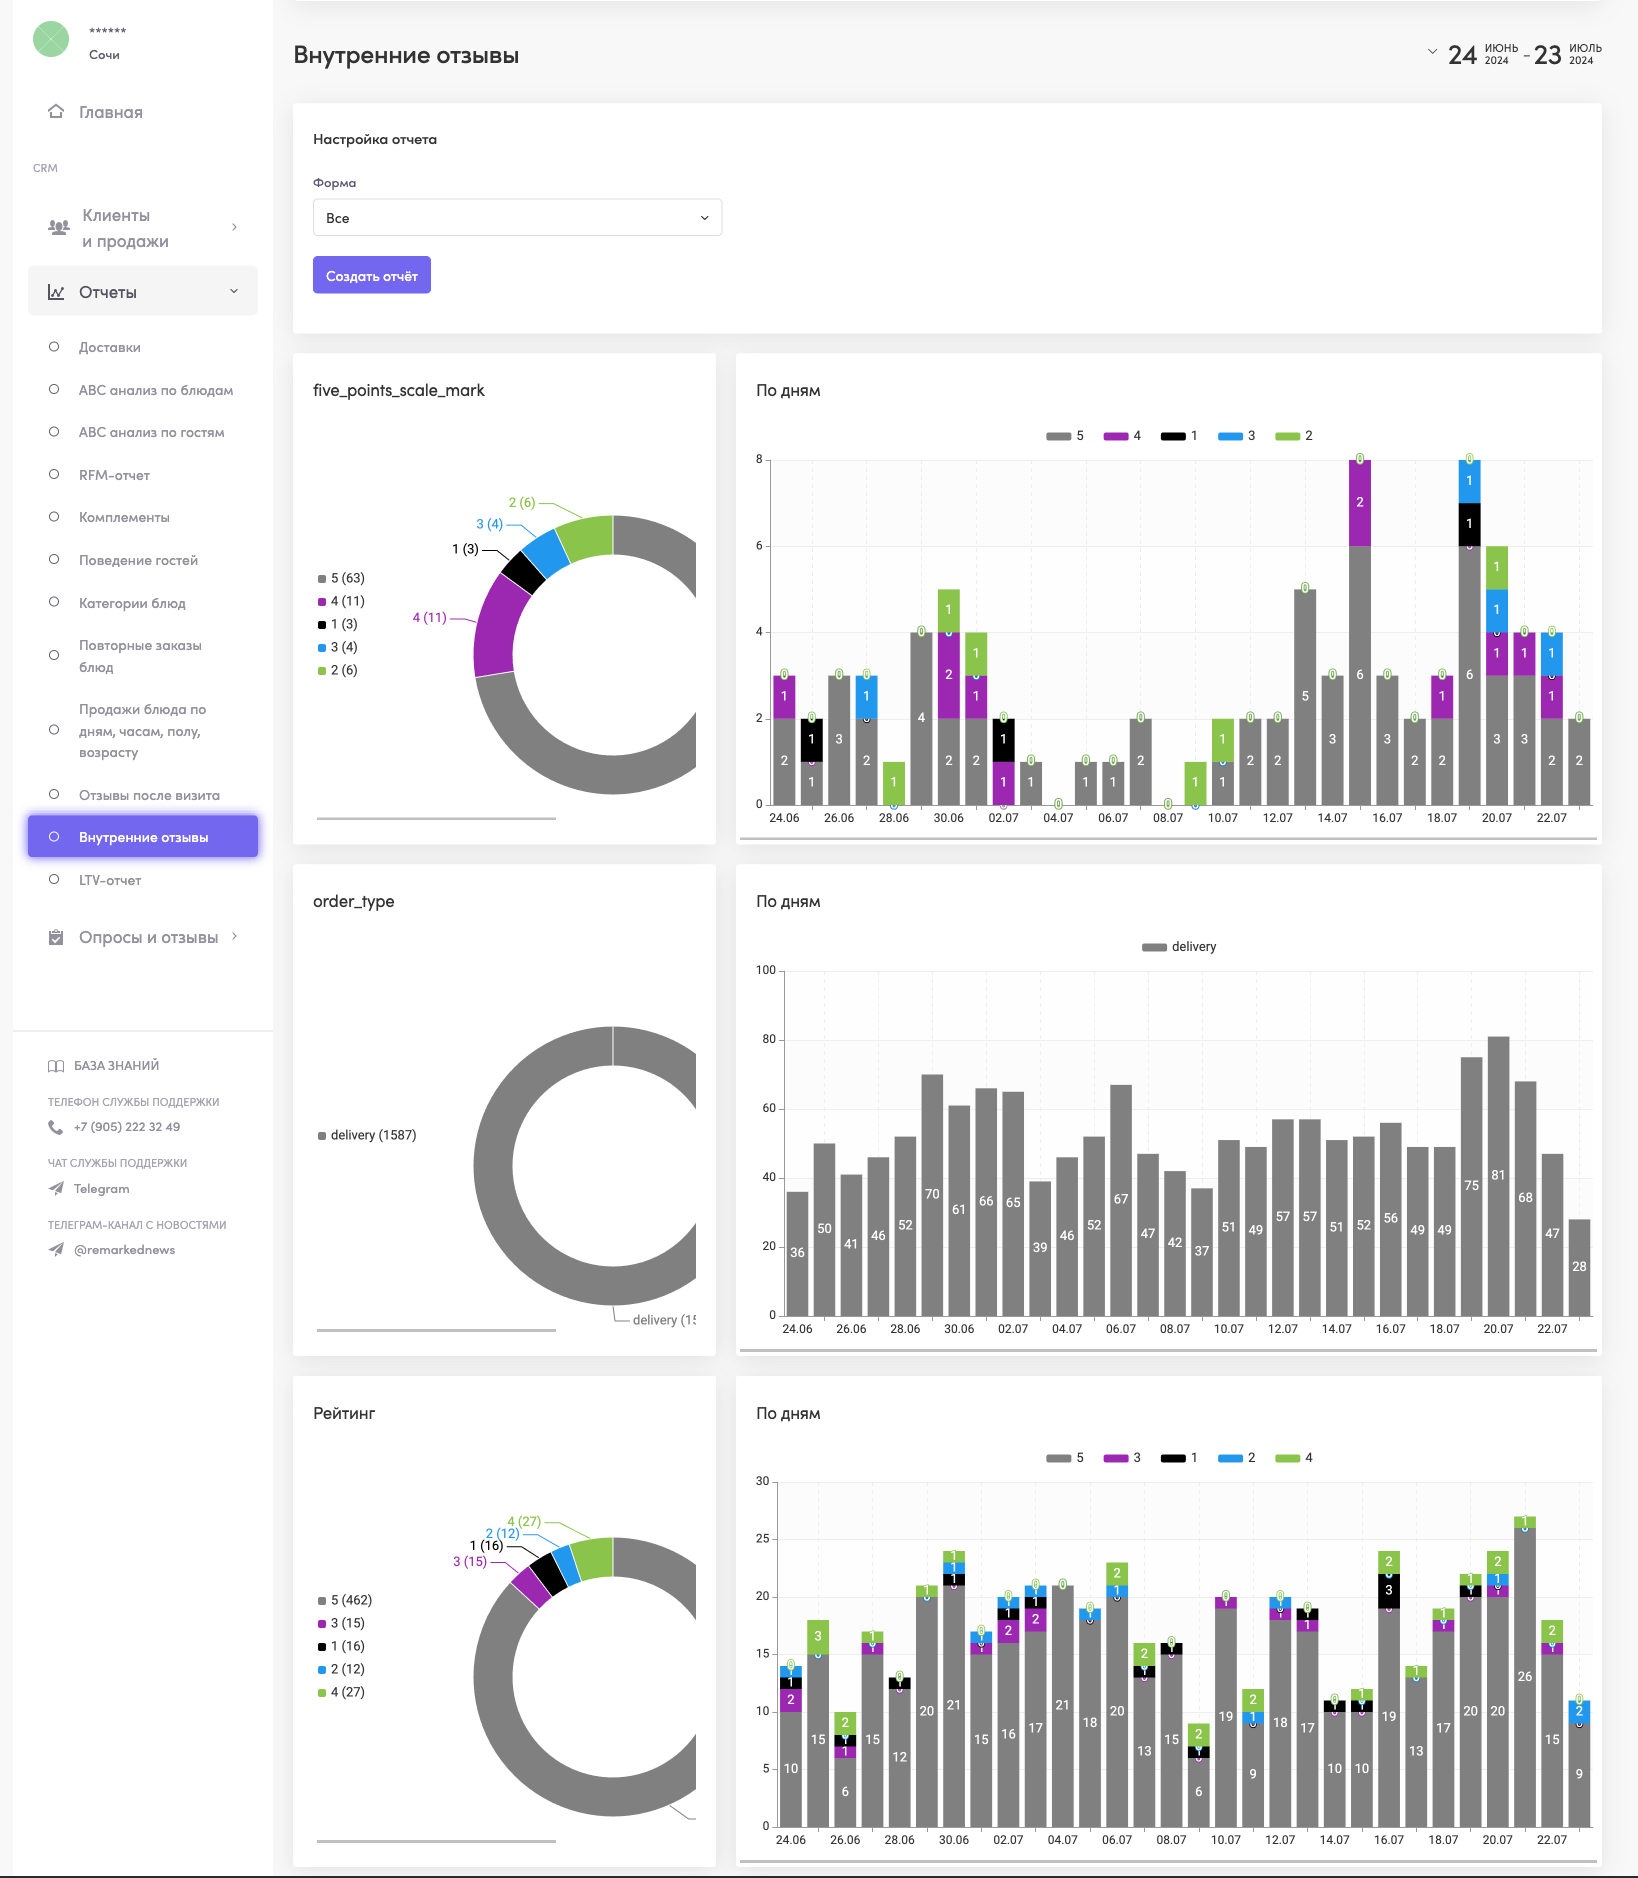Viewport: 1638px width, 1878px height.
Task: Select the Комплементы radio bullet
Action: pyautogui.click(x=54, y=517)
